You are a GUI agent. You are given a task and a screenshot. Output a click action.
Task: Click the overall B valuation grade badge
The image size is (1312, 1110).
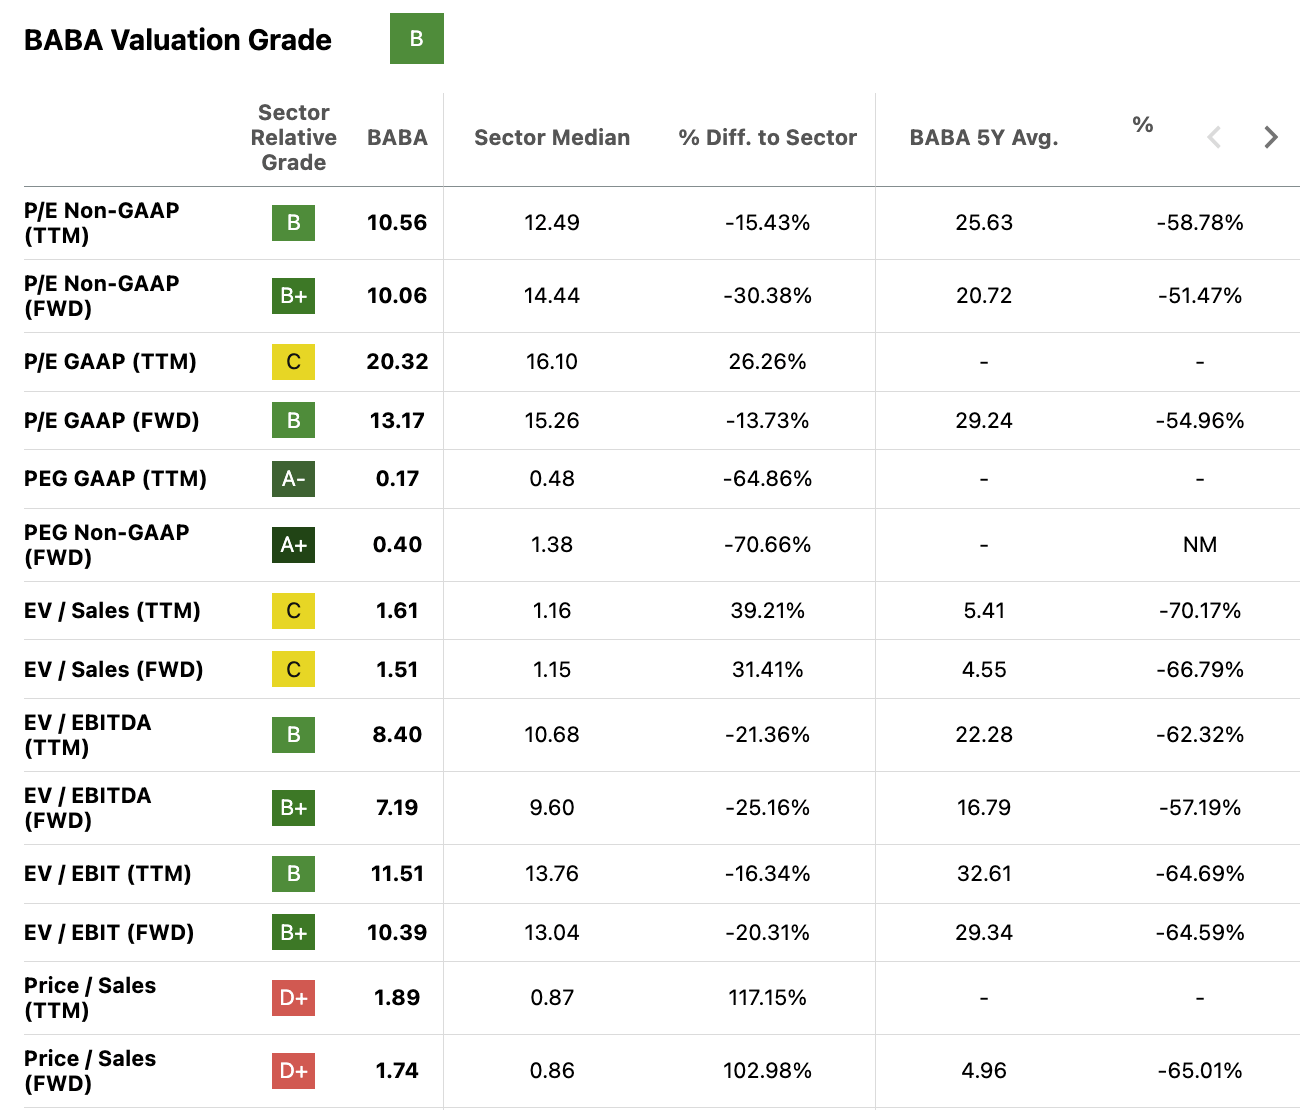coord(416,39)
